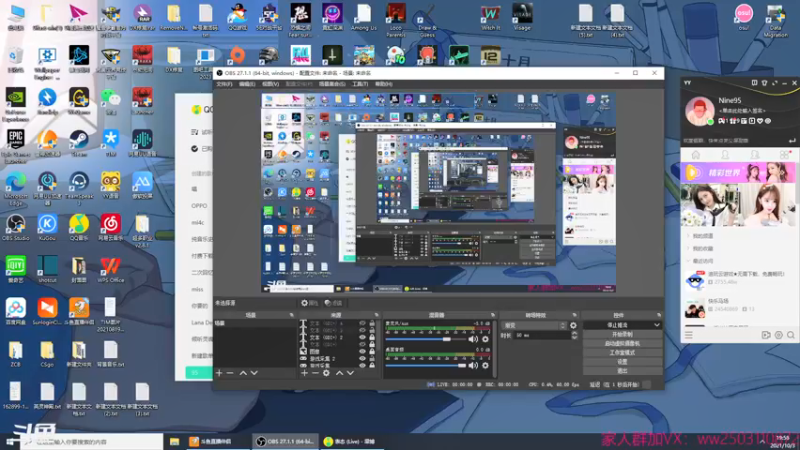This screenshot has width=800, height=450.
Task: Hide the 文本 (GDI+) 3 source
Action: [x=362, y=331]
